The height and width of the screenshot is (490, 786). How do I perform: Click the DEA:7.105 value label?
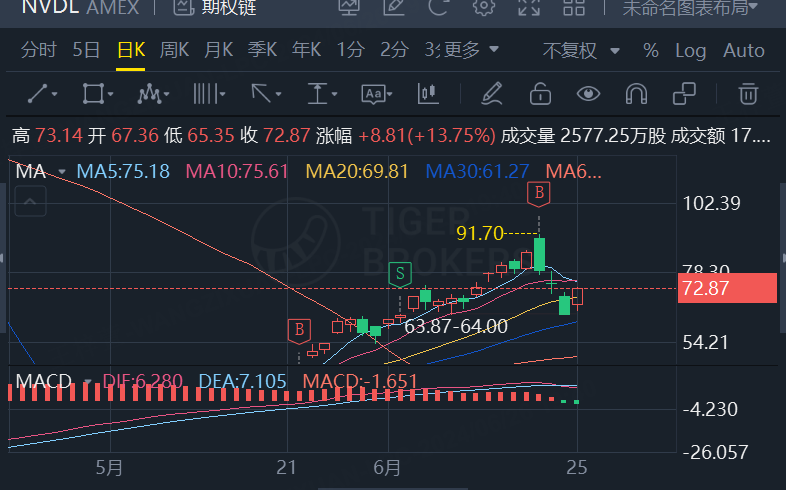[242, 382]
